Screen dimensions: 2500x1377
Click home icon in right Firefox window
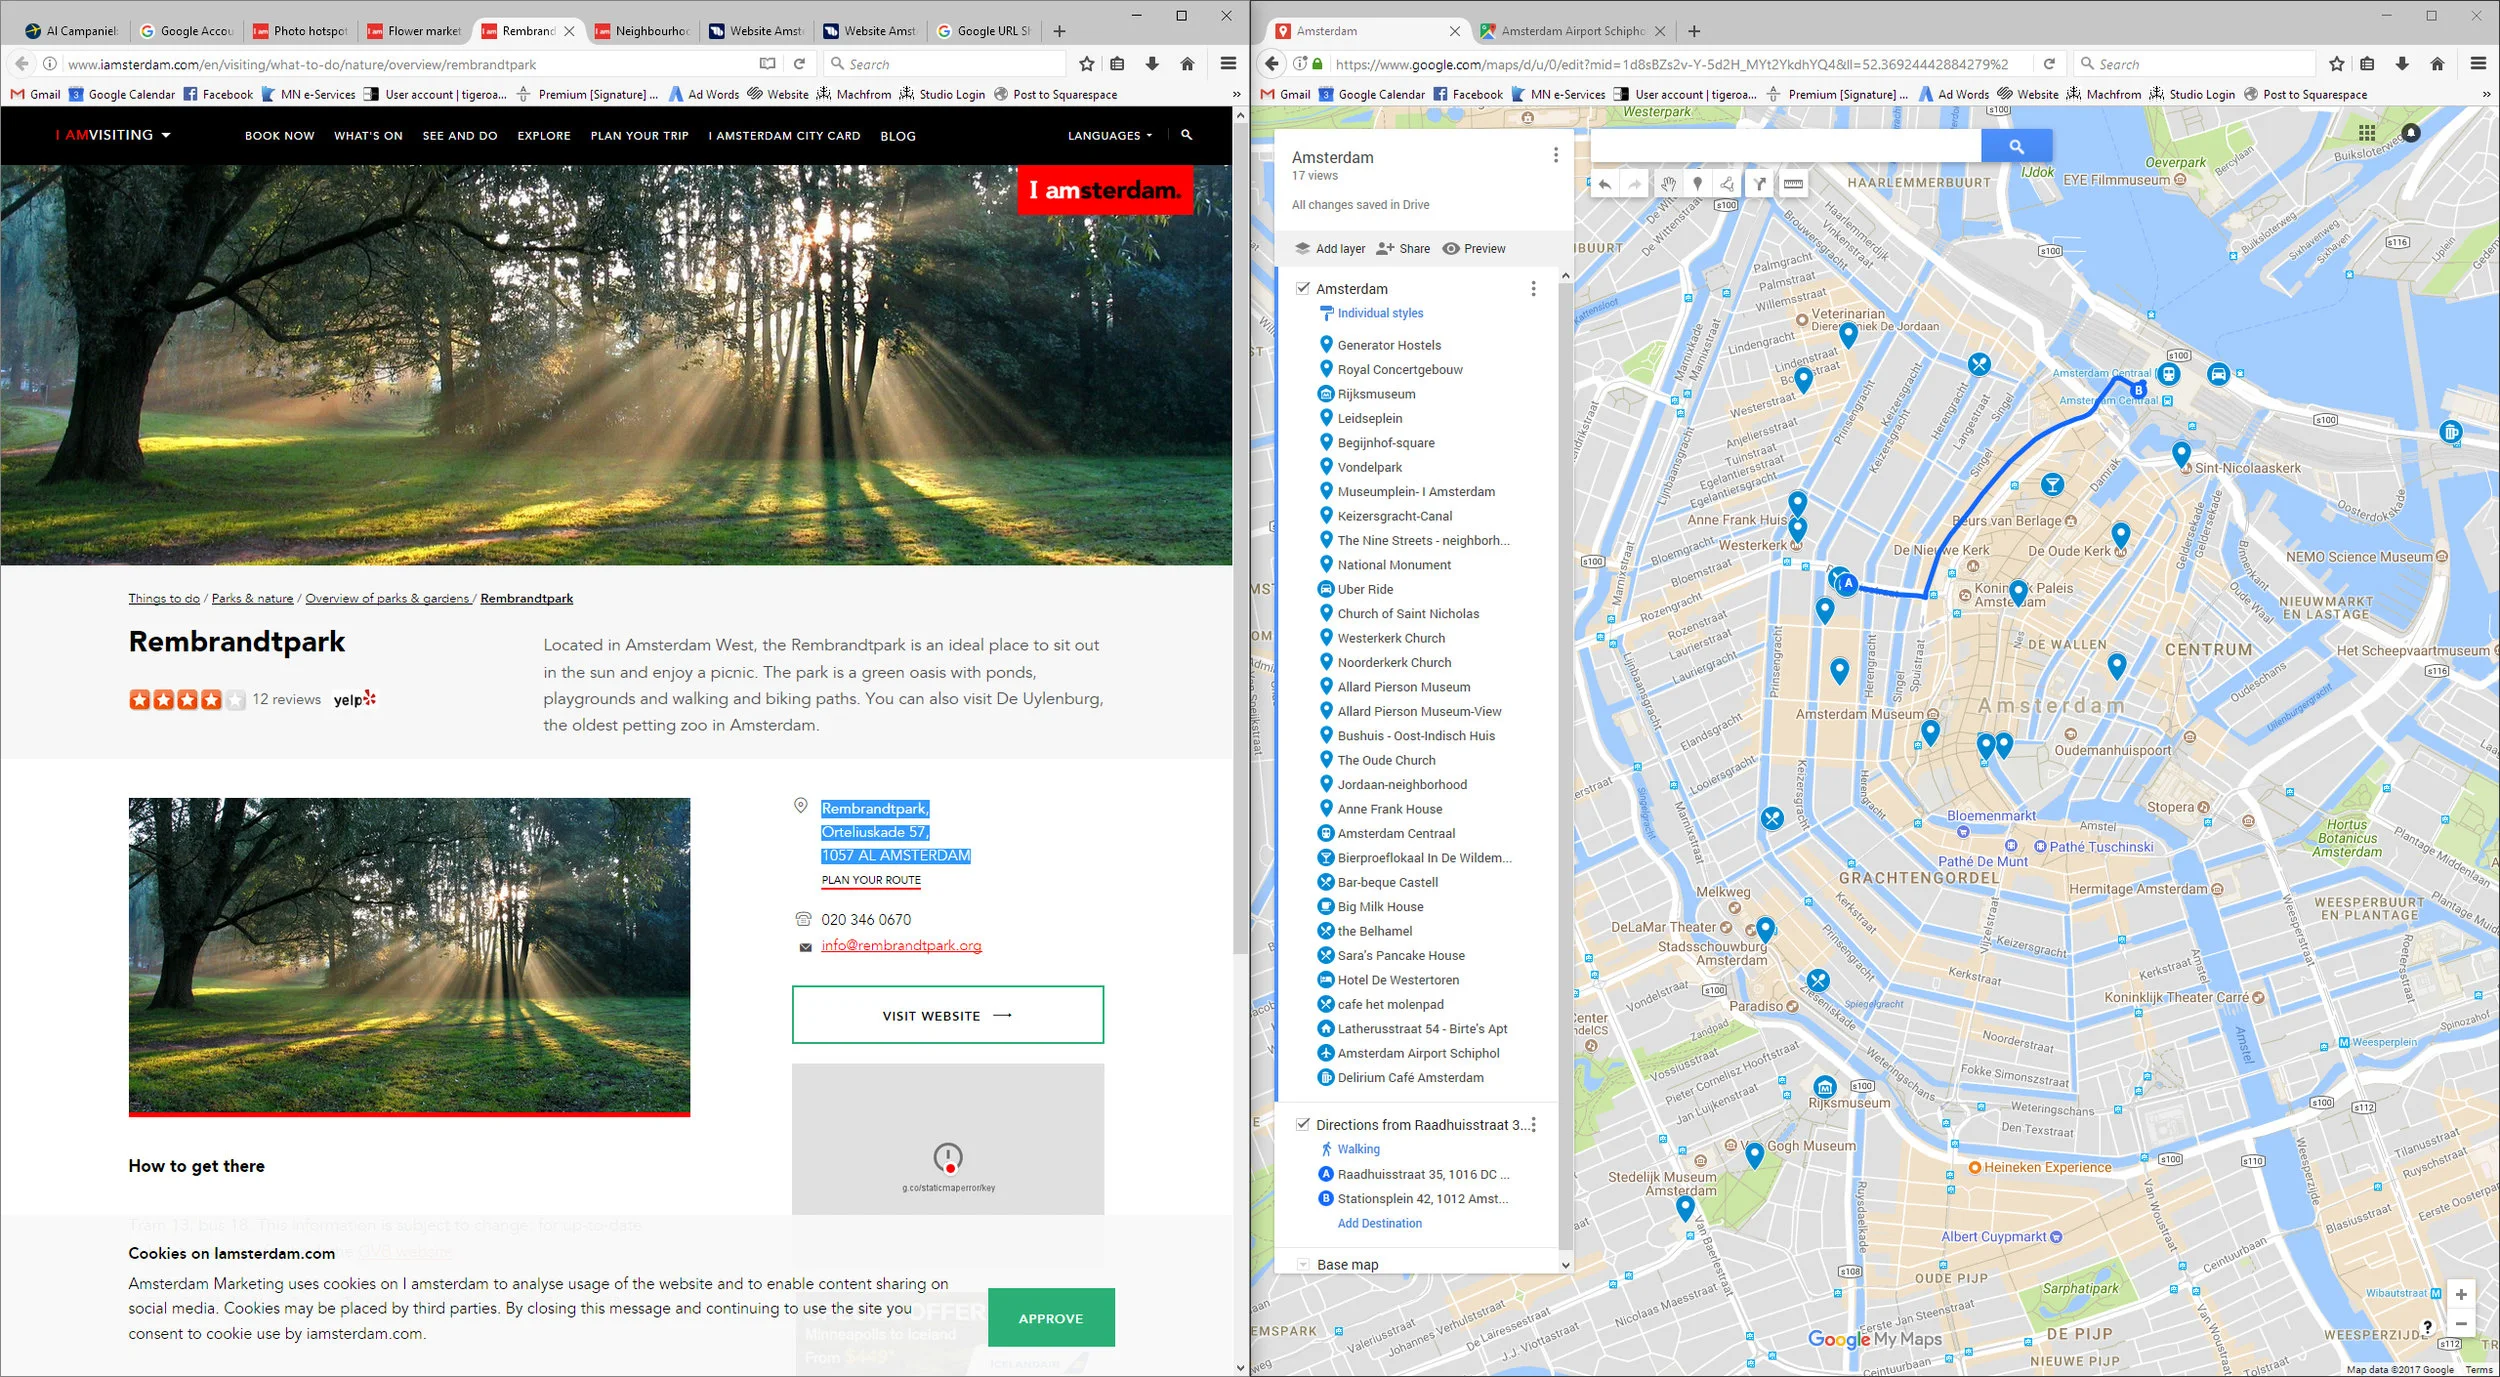tap(2437, 64)
